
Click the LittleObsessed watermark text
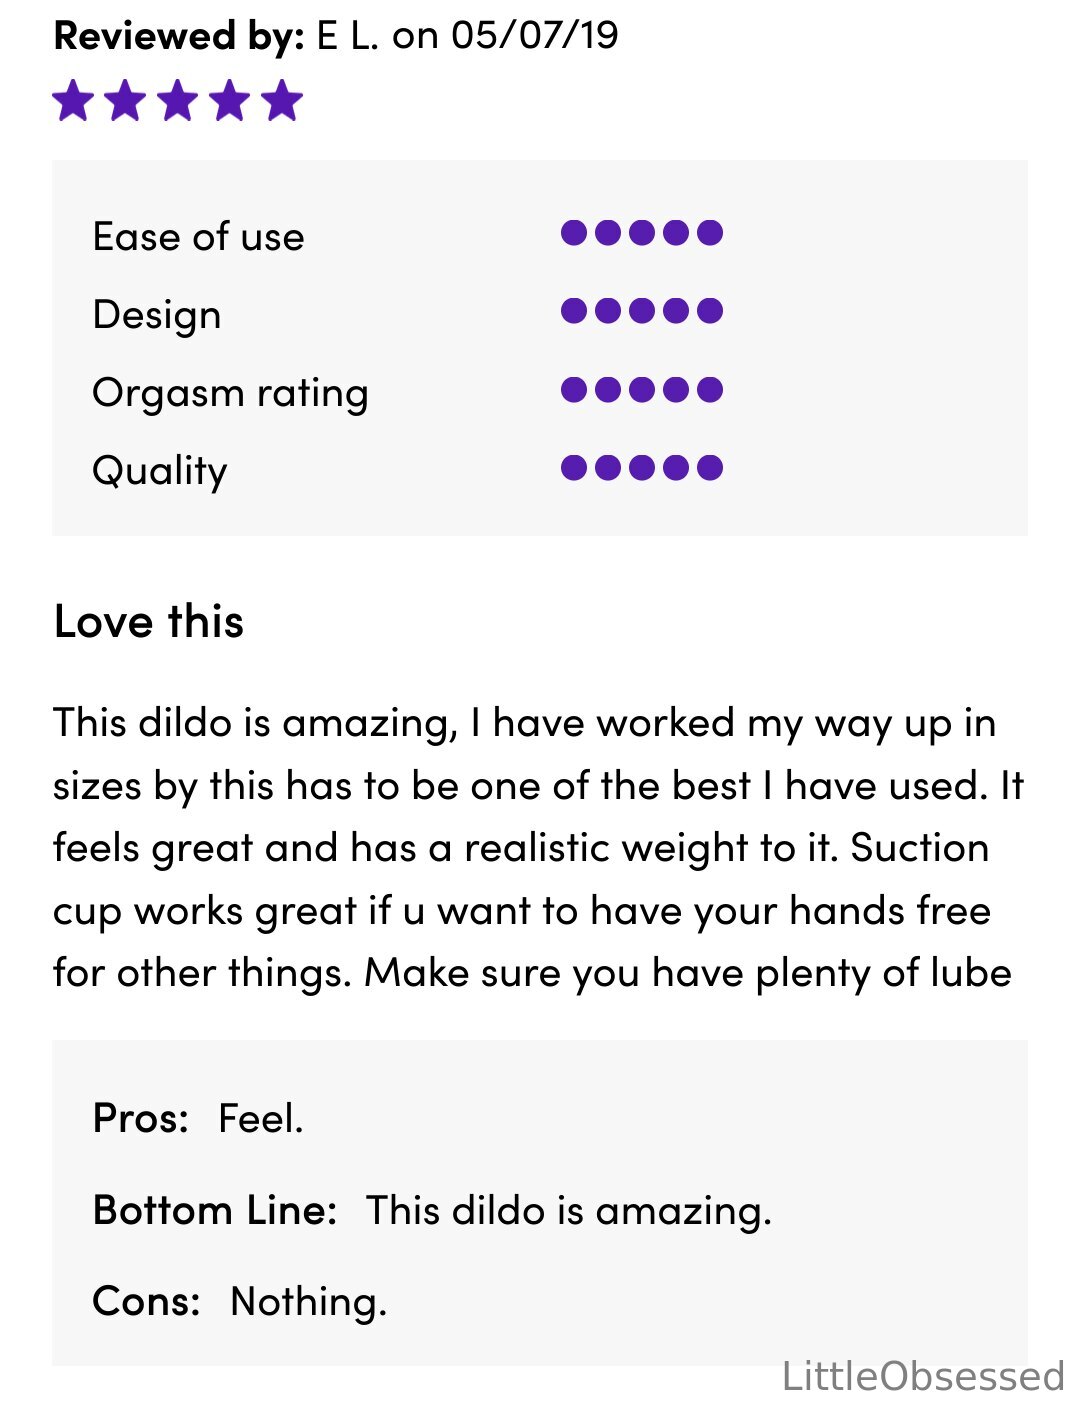923,1376
